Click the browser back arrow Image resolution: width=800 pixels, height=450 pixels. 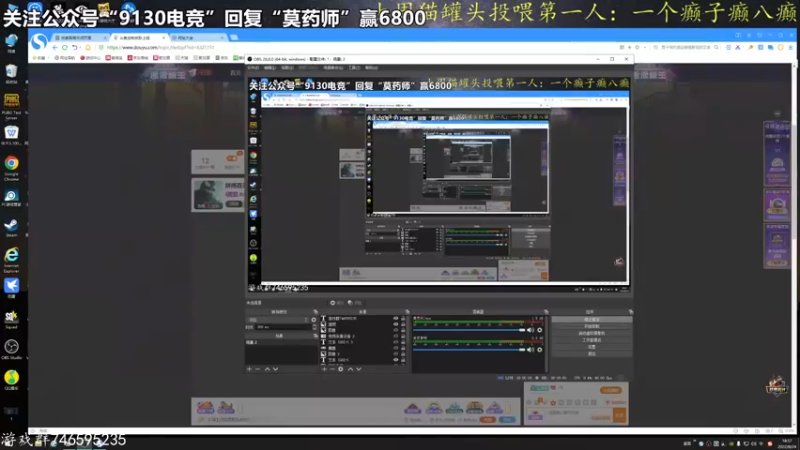55,47
